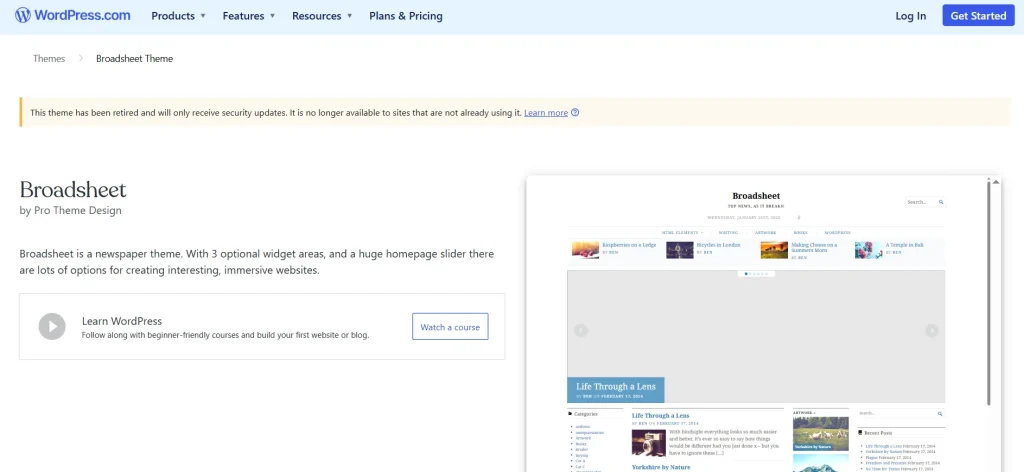The width and height of the screenshot is (1024, 472).
Task: Open Plans & Pricing page
Action: coord(405,16)
